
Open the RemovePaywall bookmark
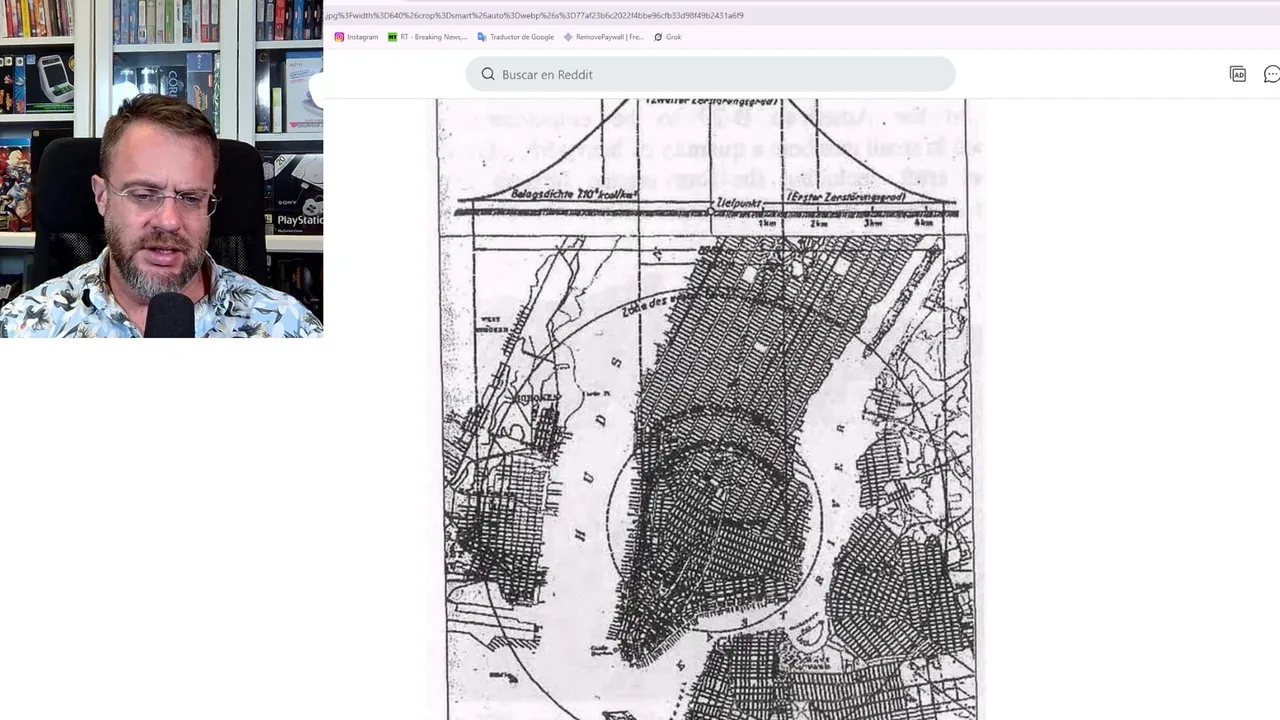(603, 37)
